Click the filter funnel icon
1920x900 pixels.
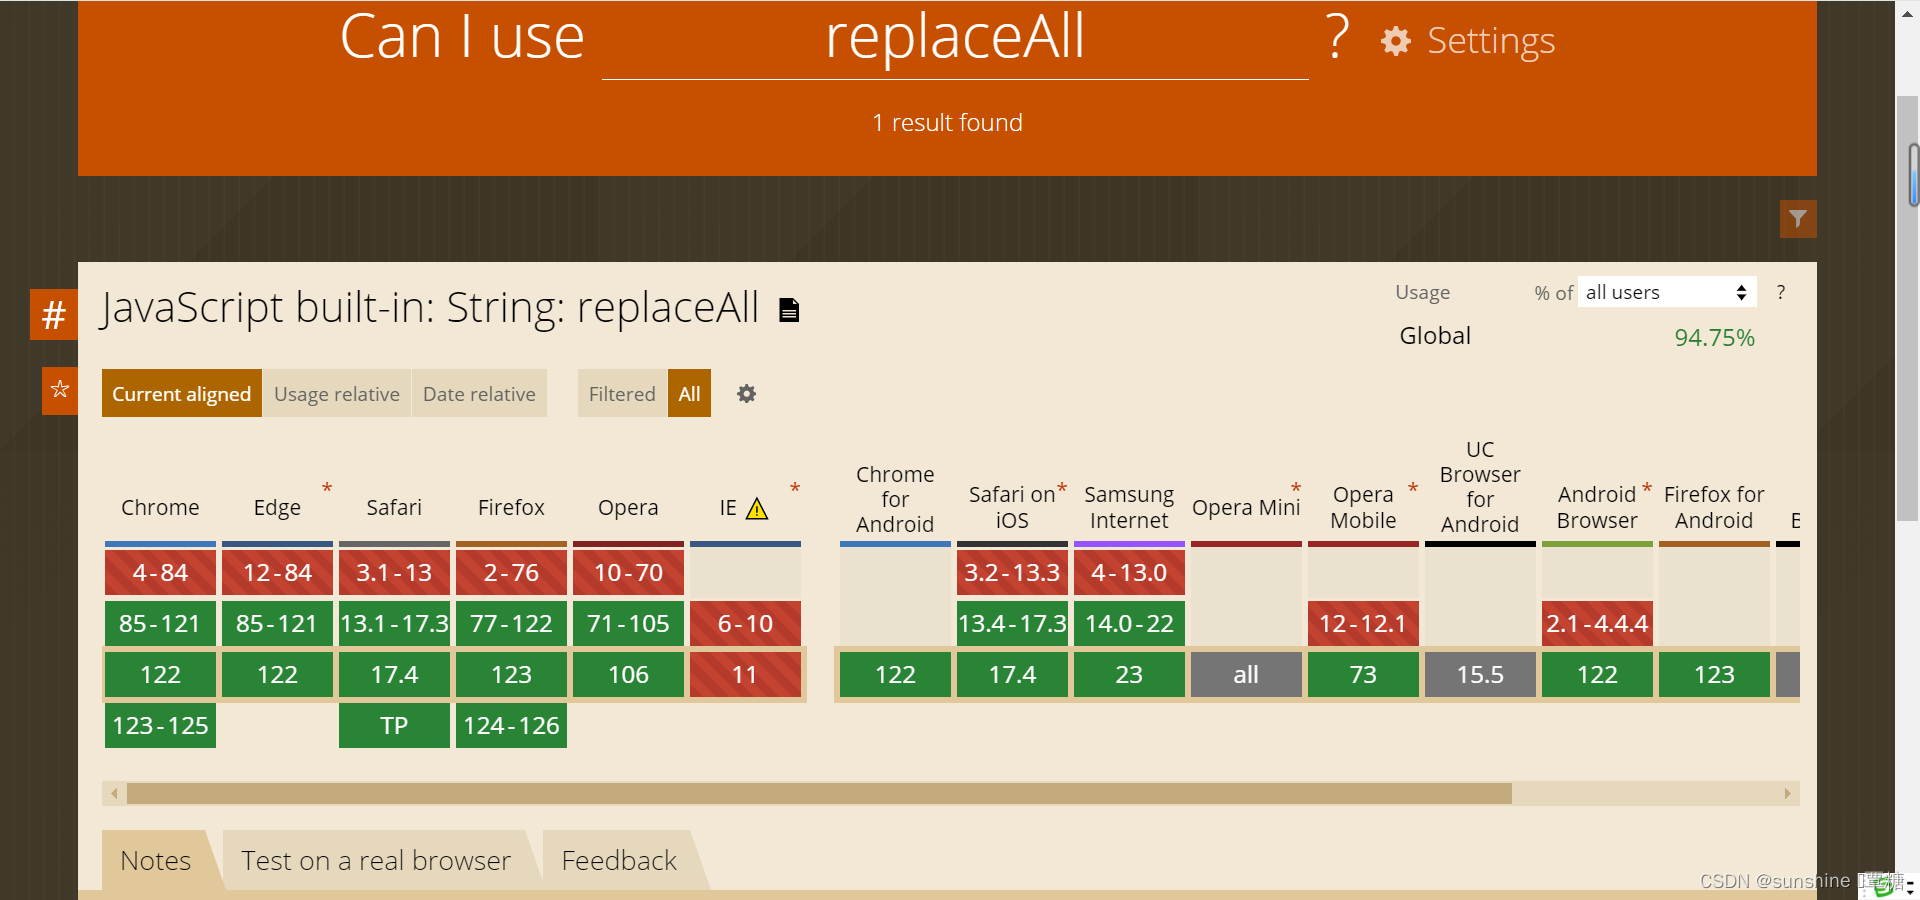click(x=1798, y=219)
